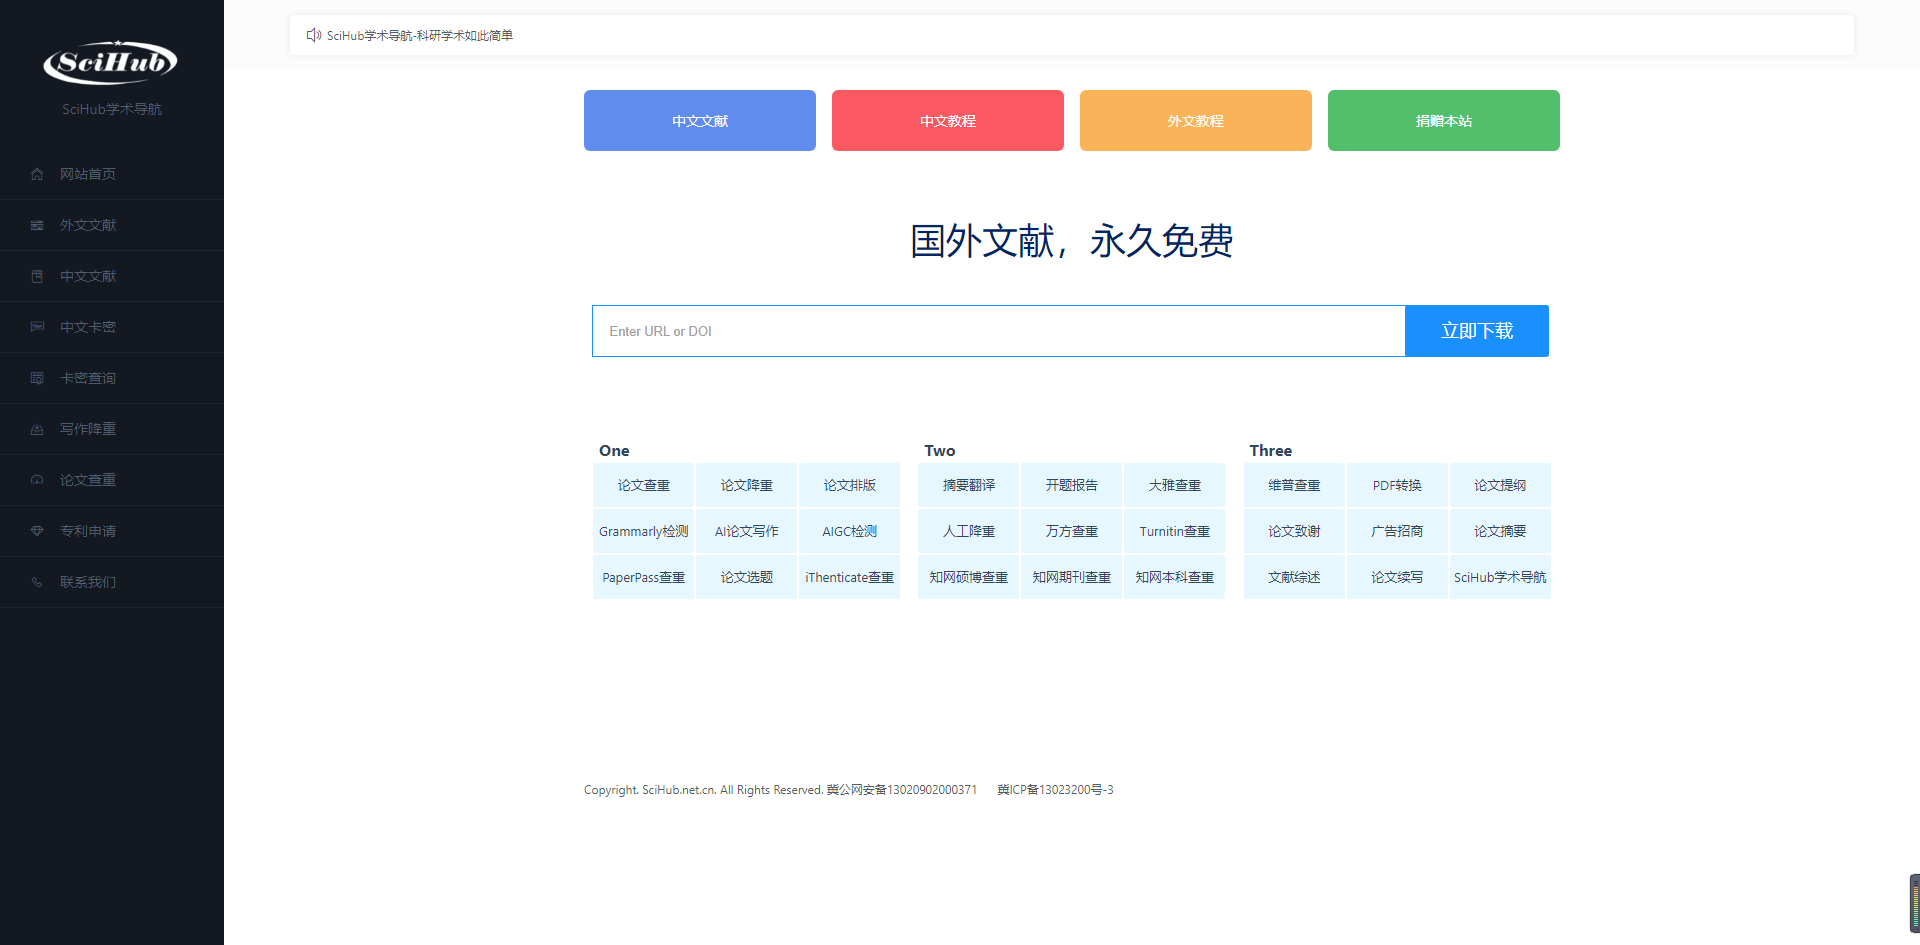Click the red 中文教程 button
This screenshot has width=1920, height=945.
point(948,121)
